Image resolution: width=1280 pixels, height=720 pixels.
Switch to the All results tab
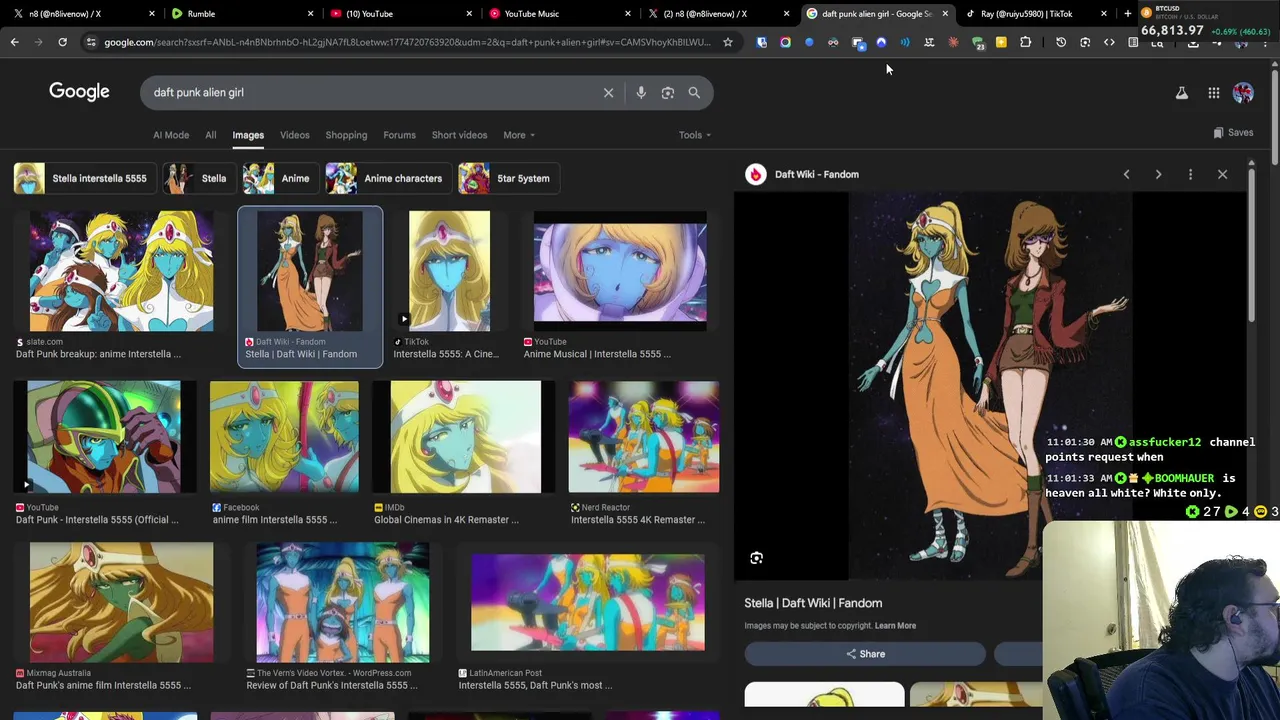coord(210,135)
